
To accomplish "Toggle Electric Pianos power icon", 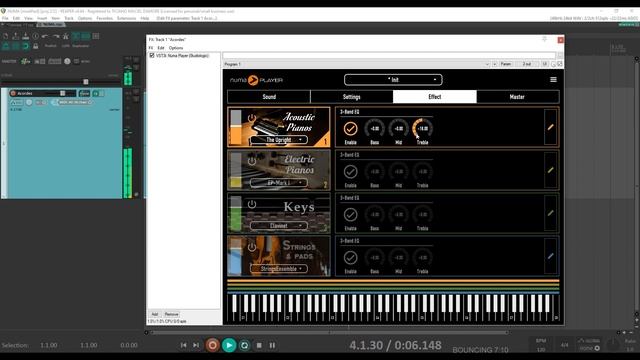I will (x=252, y=161).
